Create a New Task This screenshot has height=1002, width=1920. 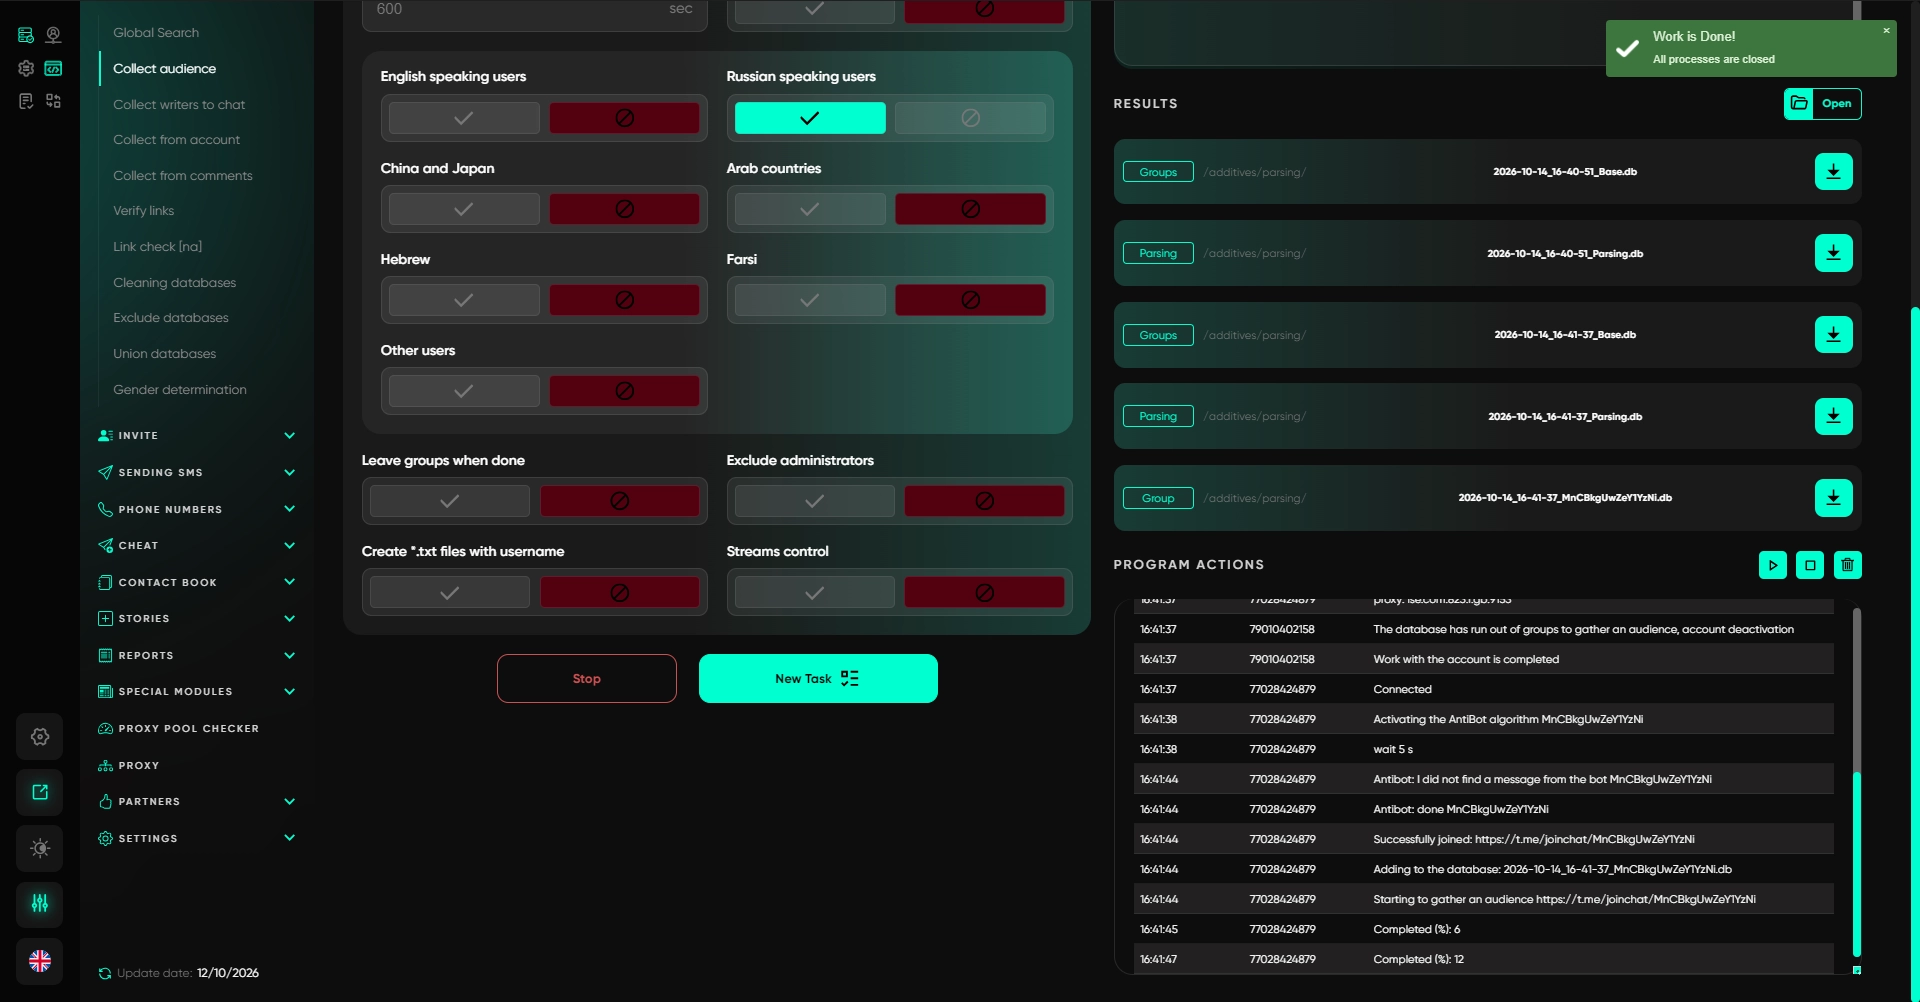[818, 679]
